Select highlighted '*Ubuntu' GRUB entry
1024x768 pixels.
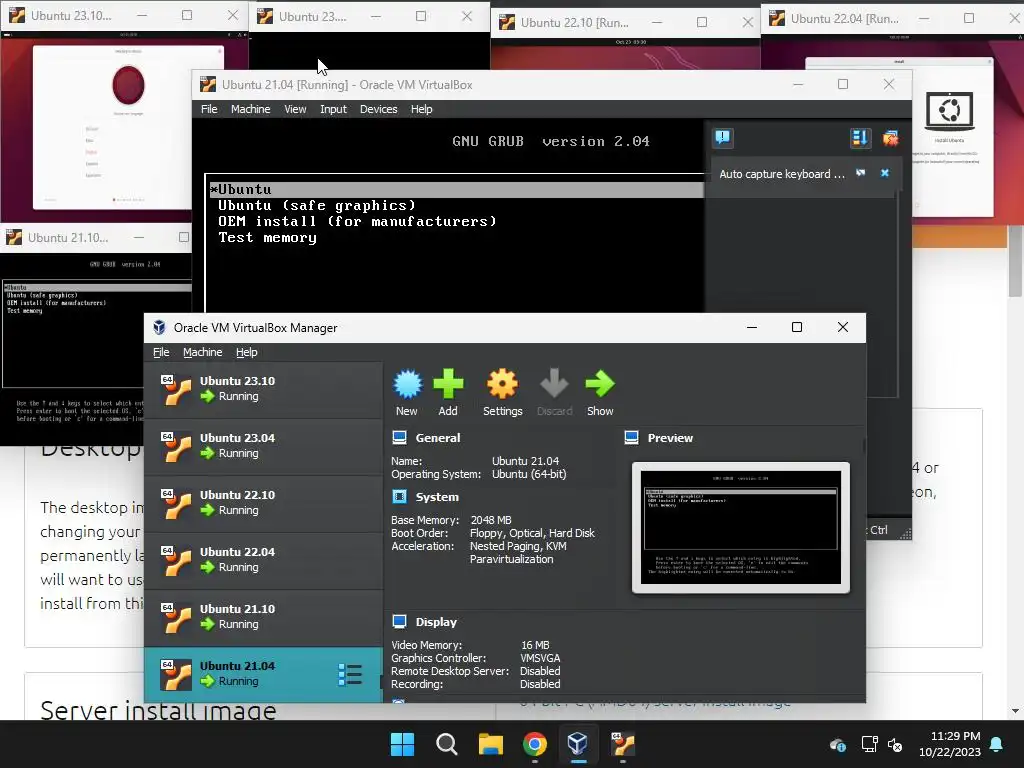tap(456, 189)
